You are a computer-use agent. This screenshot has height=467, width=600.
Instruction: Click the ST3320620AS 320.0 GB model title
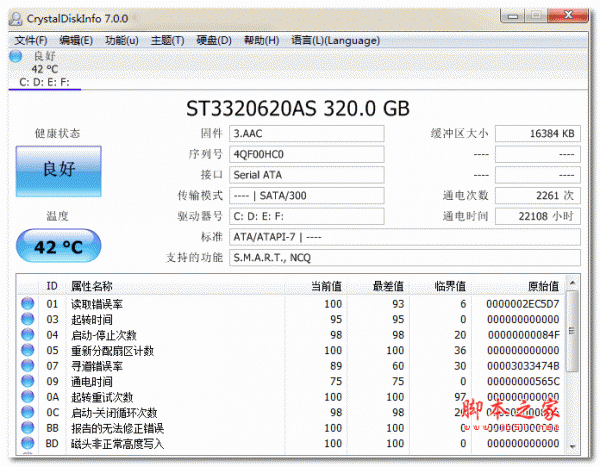(298, 108)
